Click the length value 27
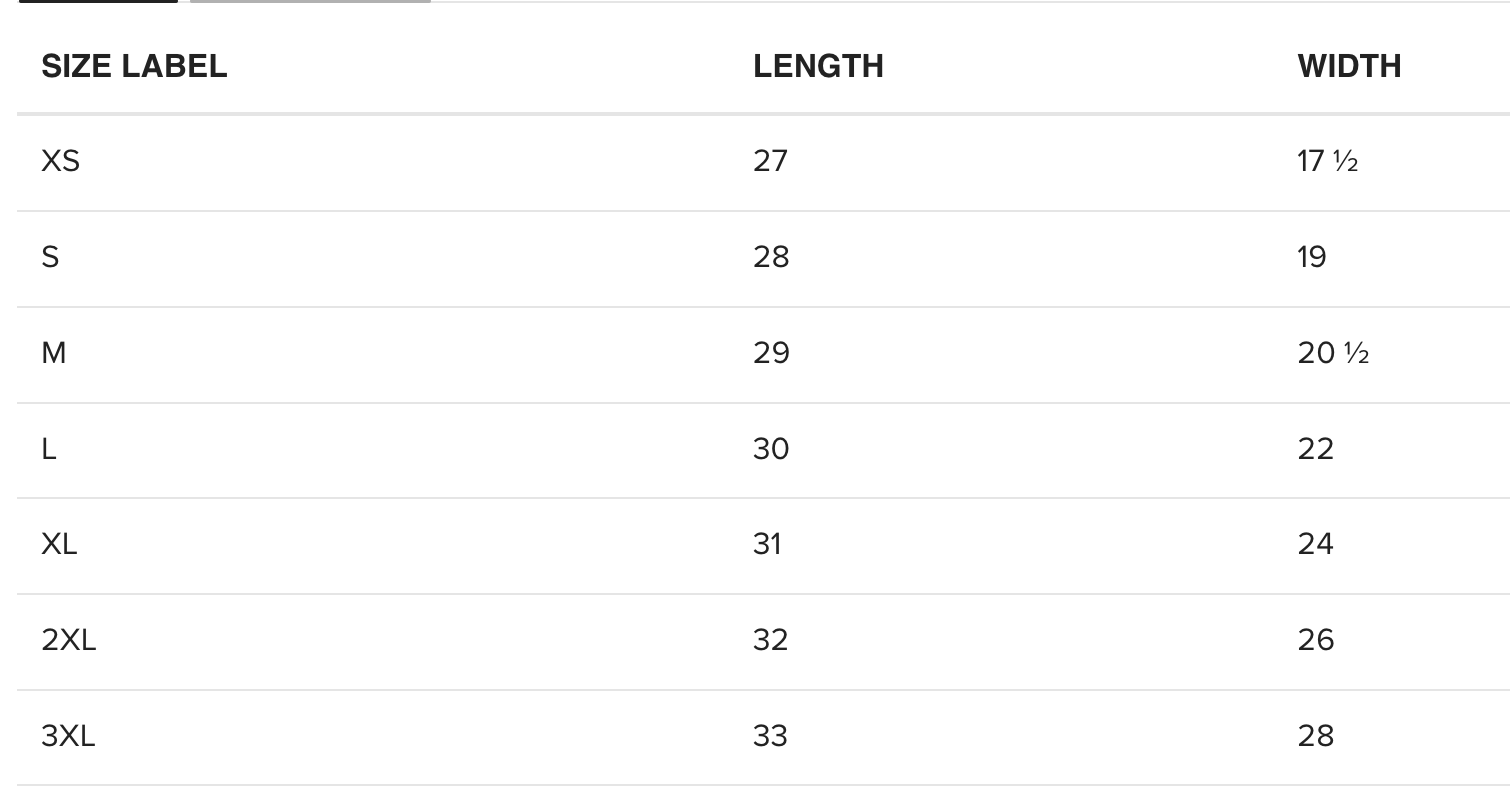The image size is (1510, 794). tap(770, 161)
